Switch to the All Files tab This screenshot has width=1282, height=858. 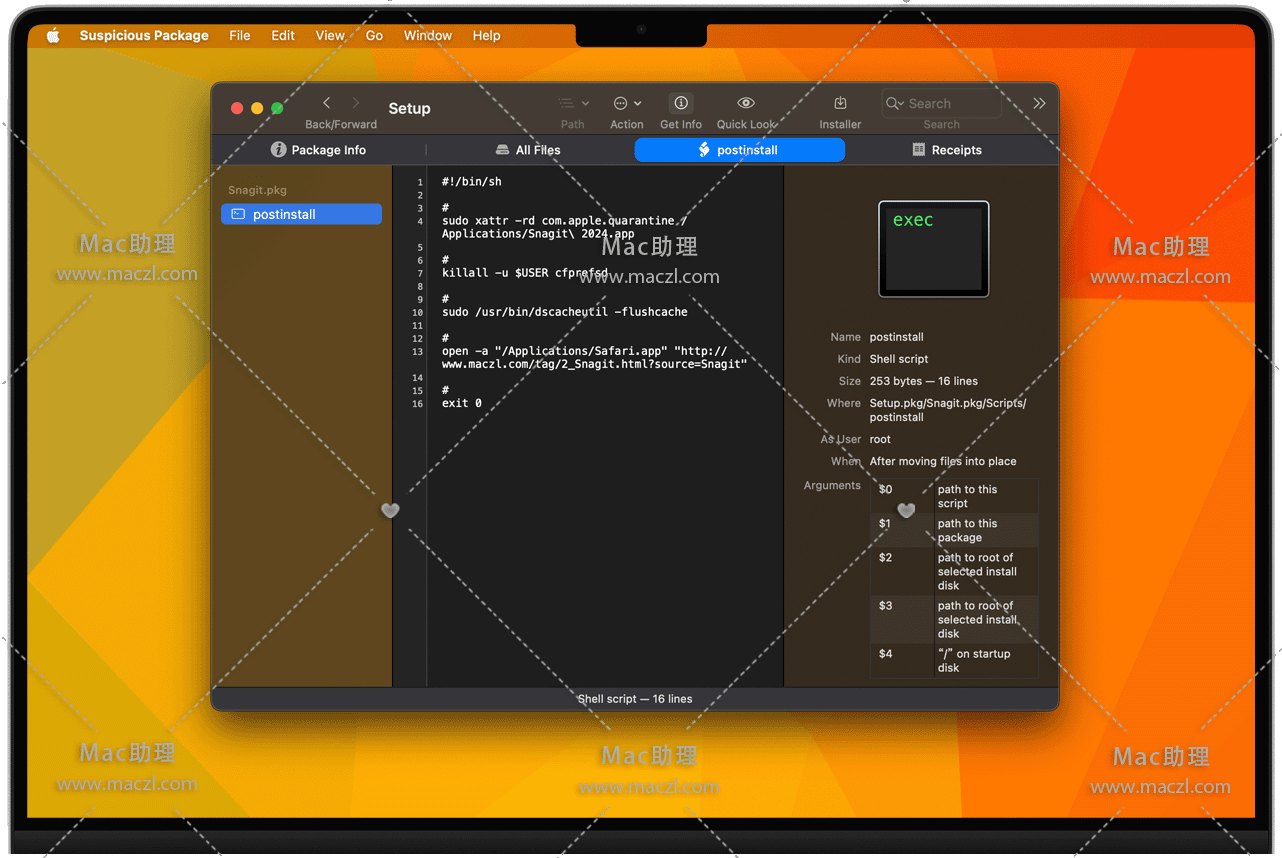[x=528, y=150]
